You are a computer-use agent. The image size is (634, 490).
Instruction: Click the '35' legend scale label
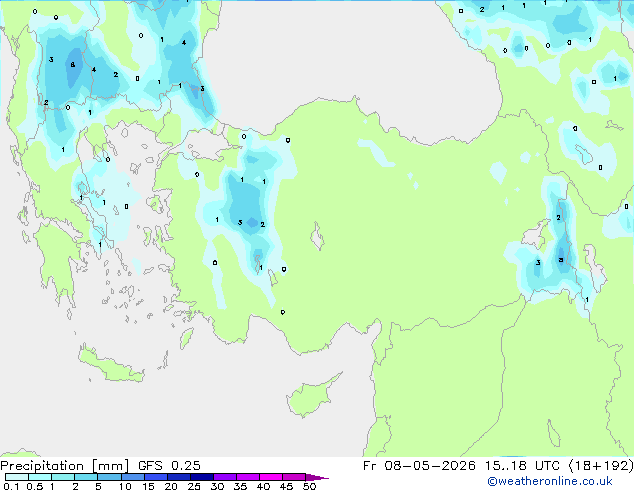240,486
